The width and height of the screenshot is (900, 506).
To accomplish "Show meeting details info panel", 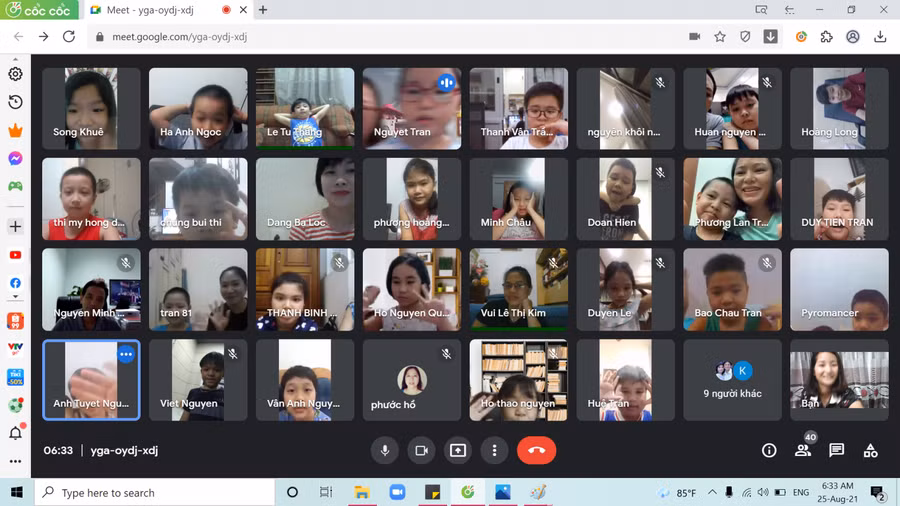I will 769,450.
